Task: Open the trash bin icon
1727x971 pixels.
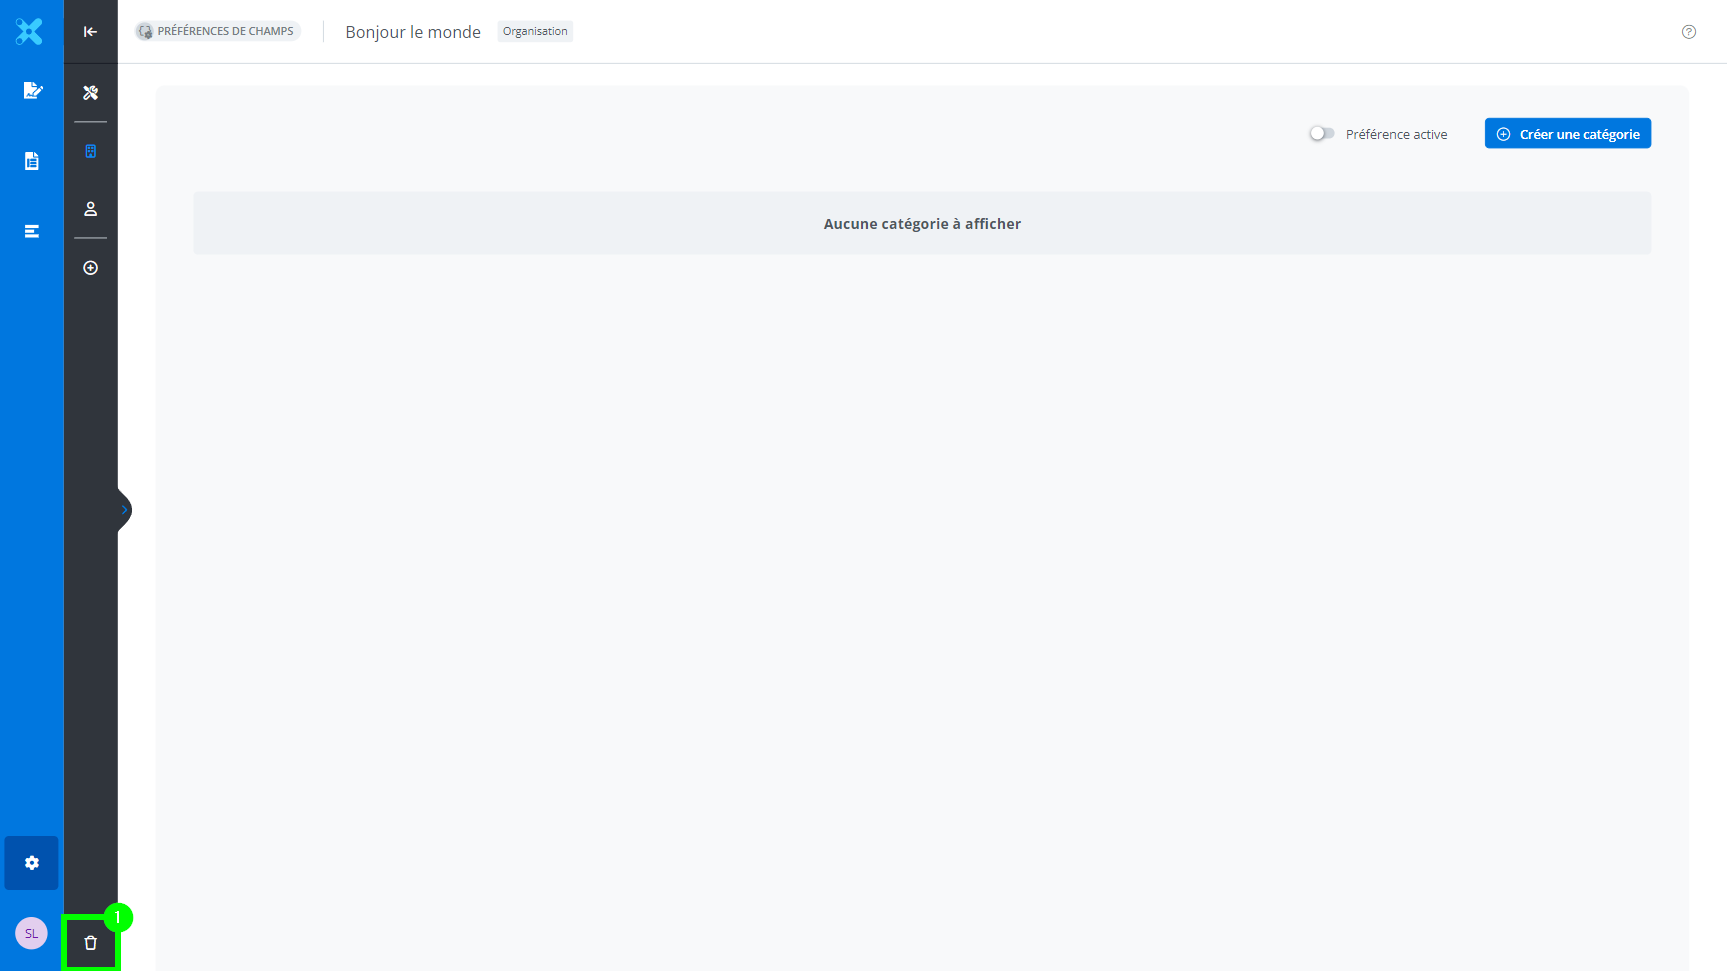Action: click(x=91, y=943)
